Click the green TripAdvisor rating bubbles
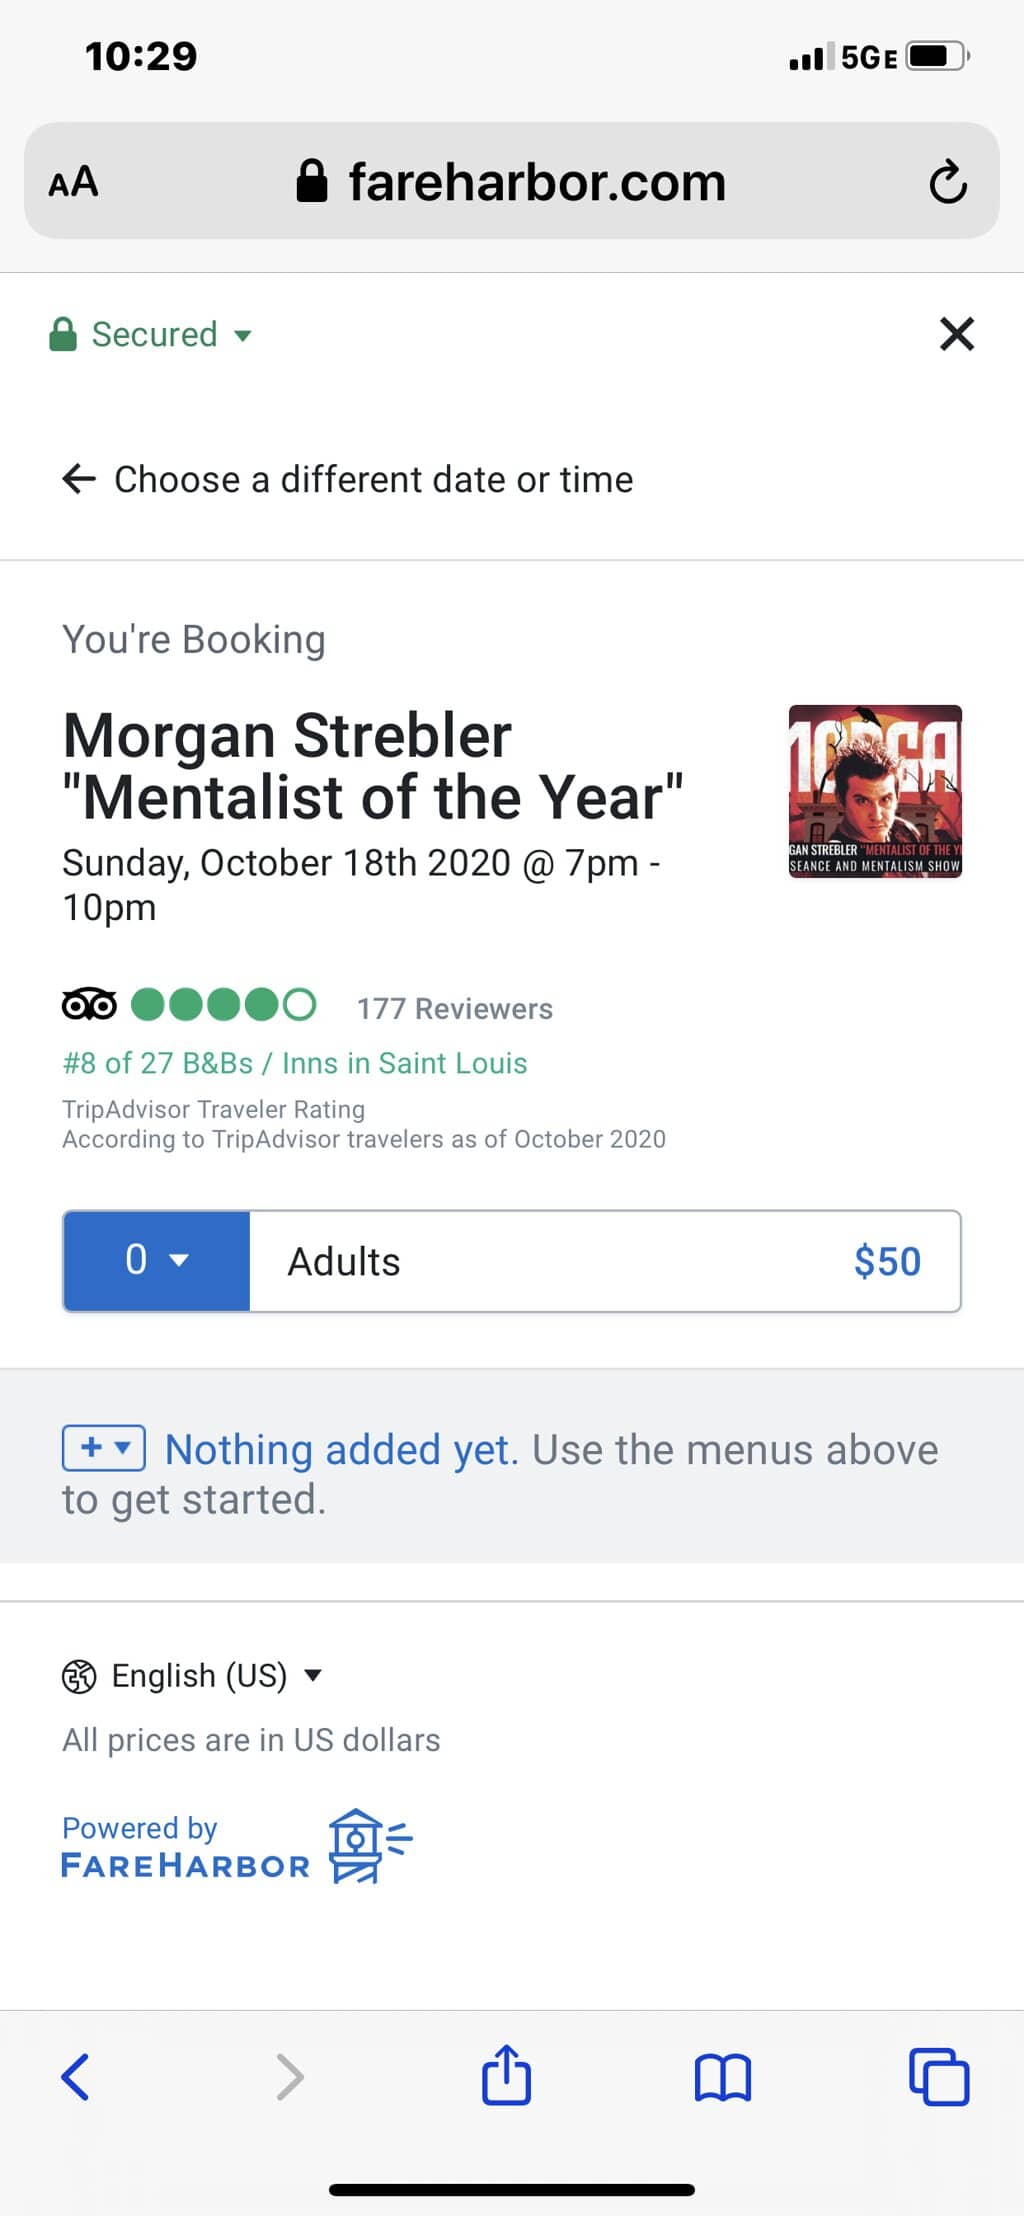 [x=223, y=1004]
